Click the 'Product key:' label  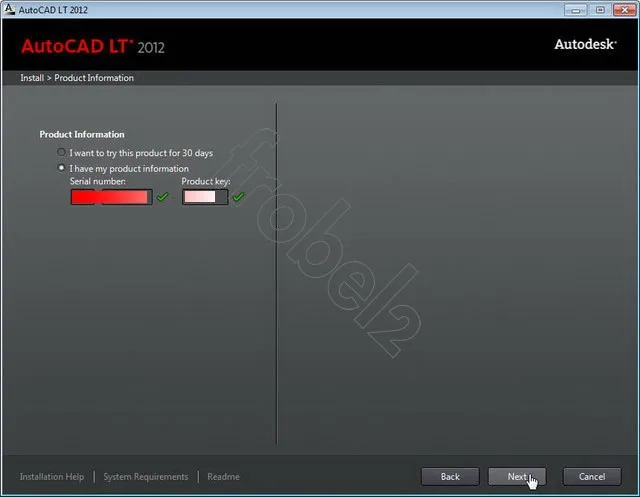coord(206,181)
